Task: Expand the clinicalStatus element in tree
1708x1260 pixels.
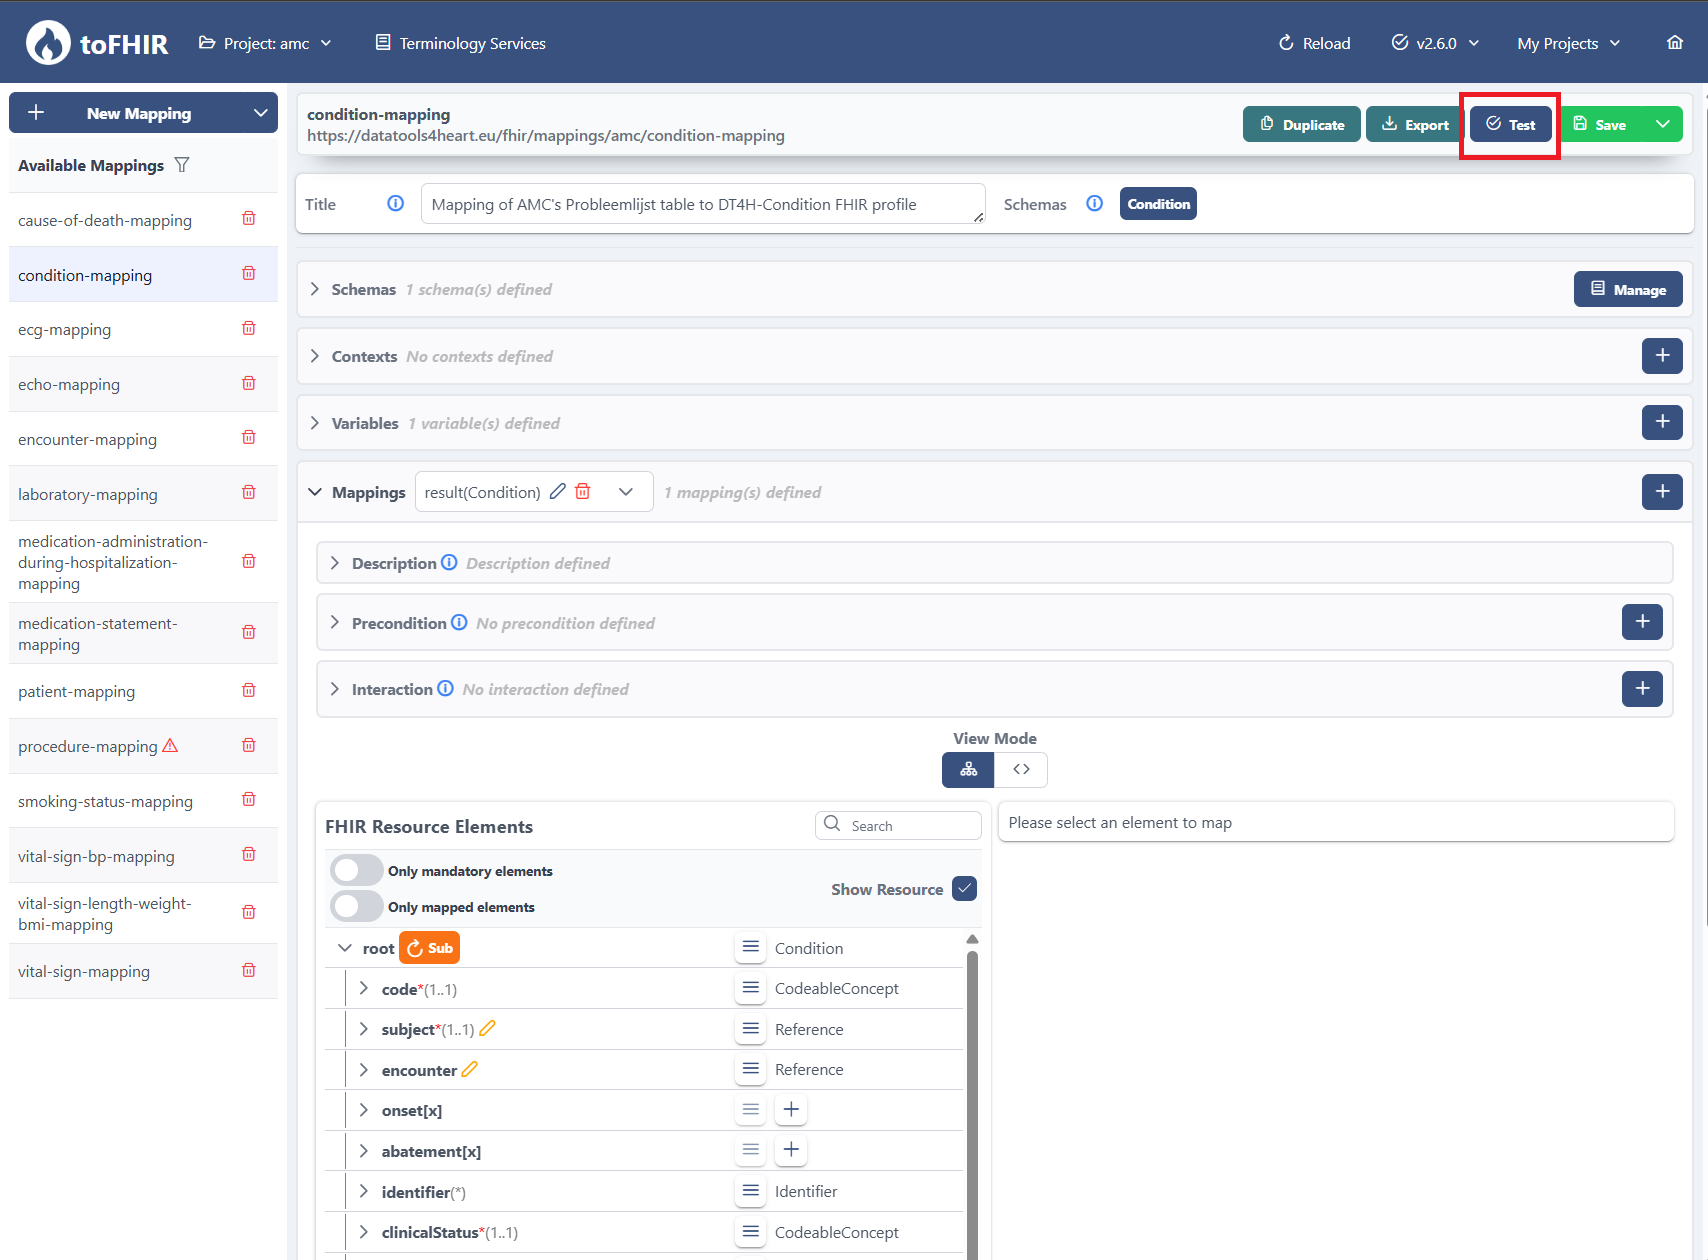Action: (x=363, y=1232)
